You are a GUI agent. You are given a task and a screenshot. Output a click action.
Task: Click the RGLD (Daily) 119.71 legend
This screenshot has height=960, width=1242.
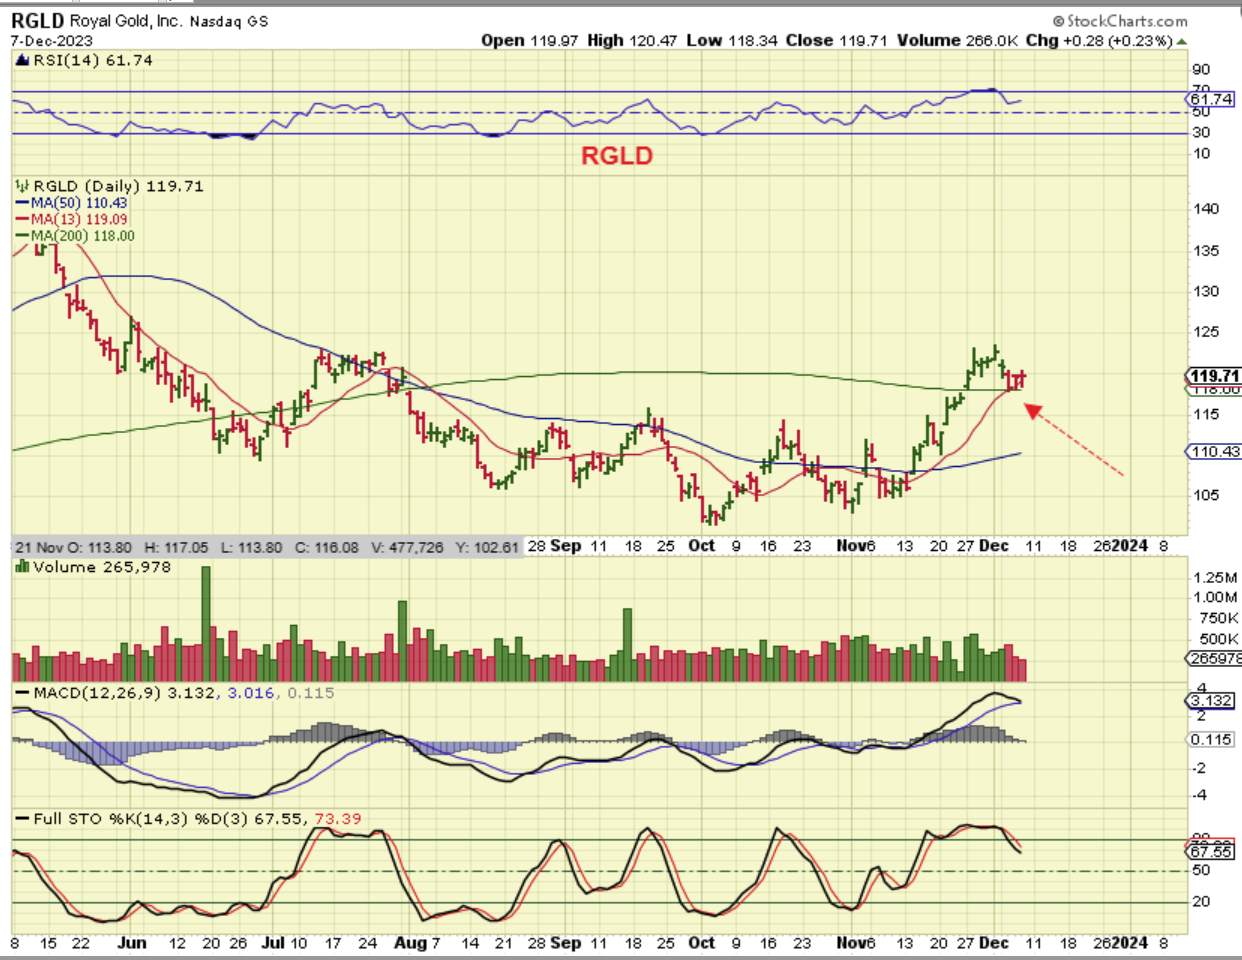pyautogui.click(x=118, y=187)
